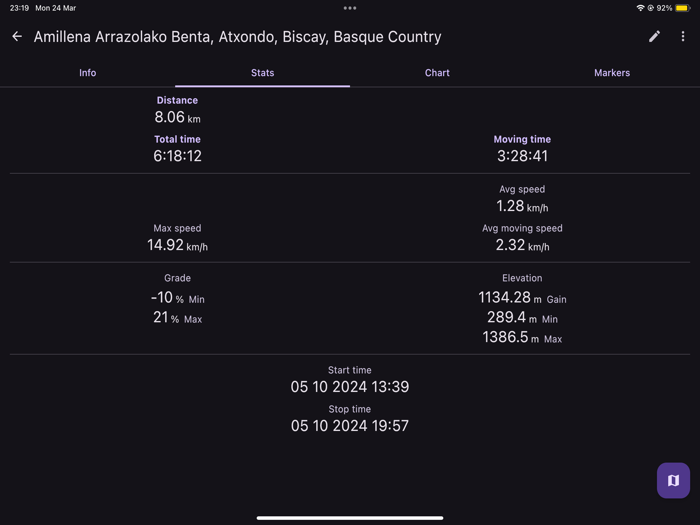This screenshot has width=700, height=525.
Task: Tap the Total time 6:18:12 value
Action: tap(177, 156)
